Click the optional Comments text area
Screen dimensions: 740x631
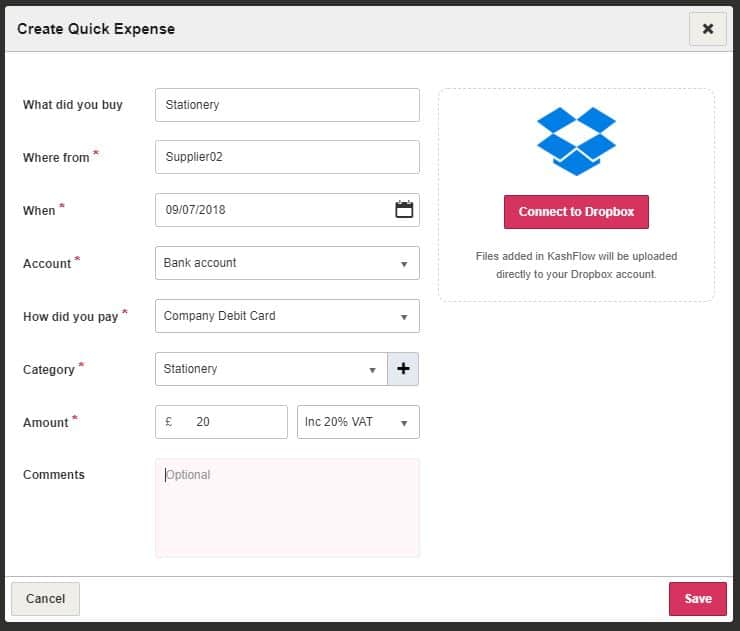287,508
